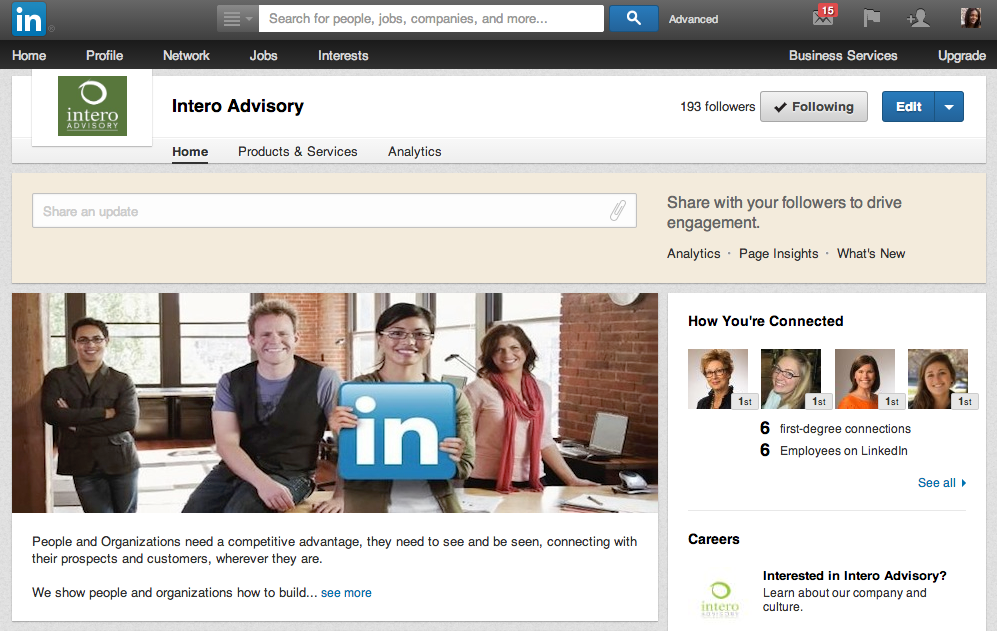Click the Intero logo in Careers section

point(720,599)
